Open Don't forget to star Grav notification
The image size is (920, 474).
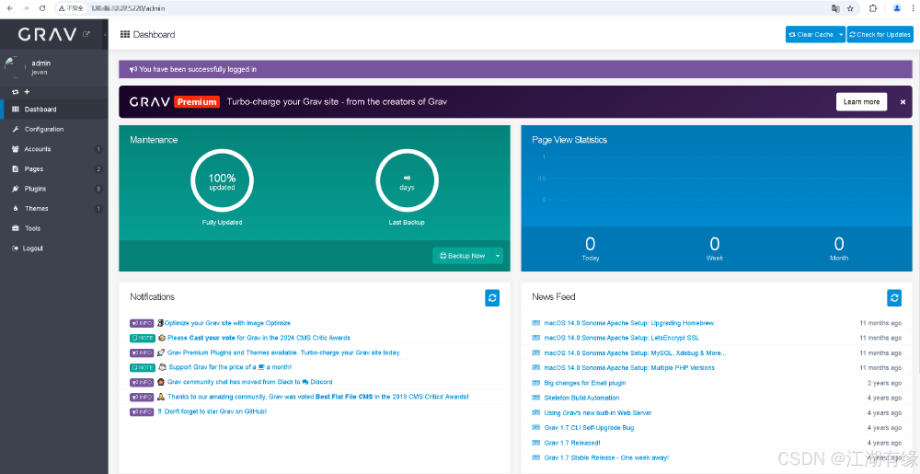[x=215, y=412]
